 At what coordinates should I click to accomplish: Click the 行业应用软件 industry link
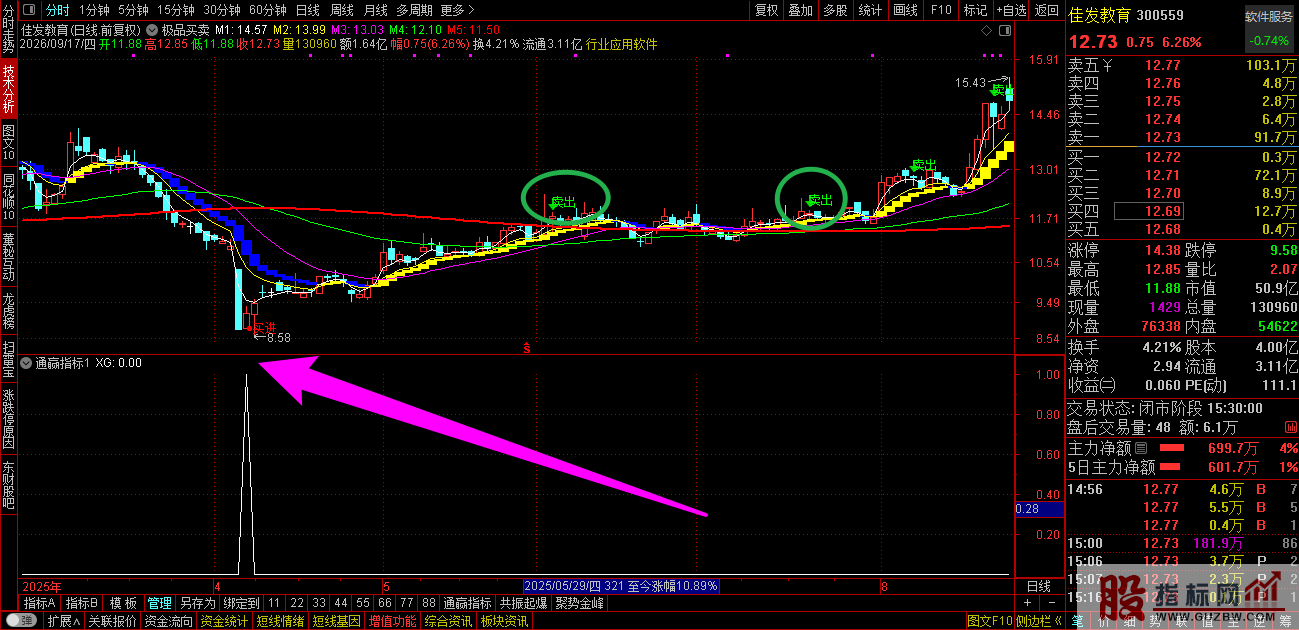(621, 44)
